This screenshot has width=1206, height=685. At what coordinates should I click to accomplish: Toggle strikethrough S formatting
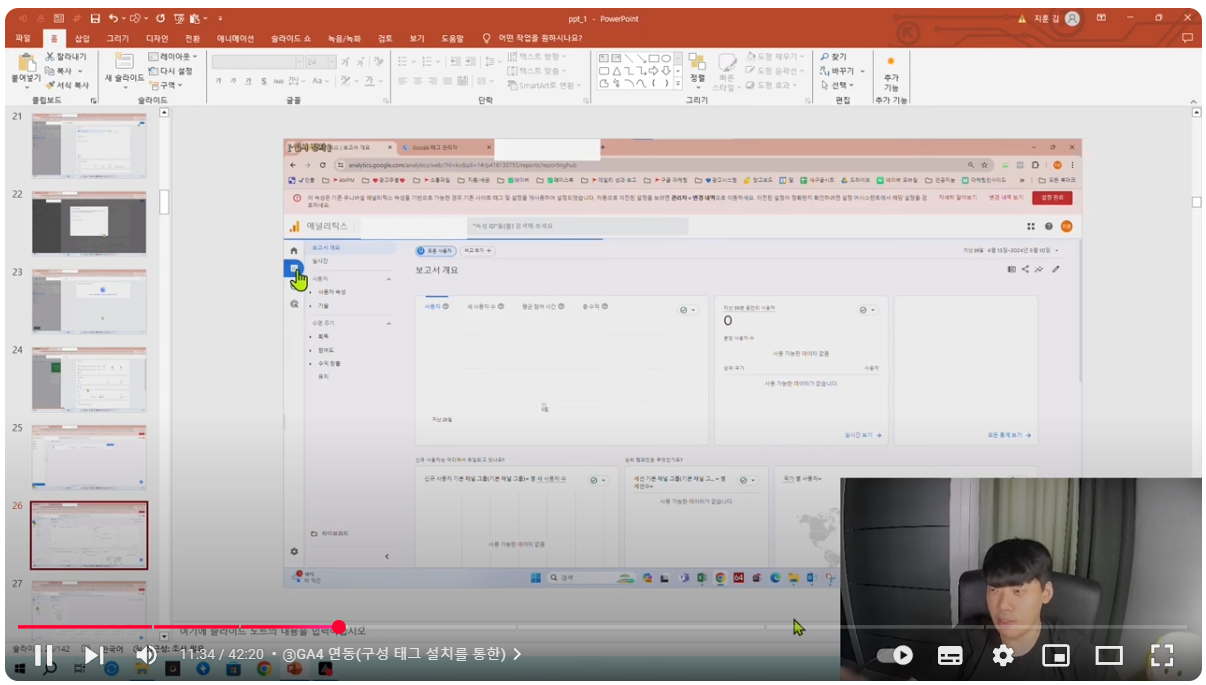(262, 81)
